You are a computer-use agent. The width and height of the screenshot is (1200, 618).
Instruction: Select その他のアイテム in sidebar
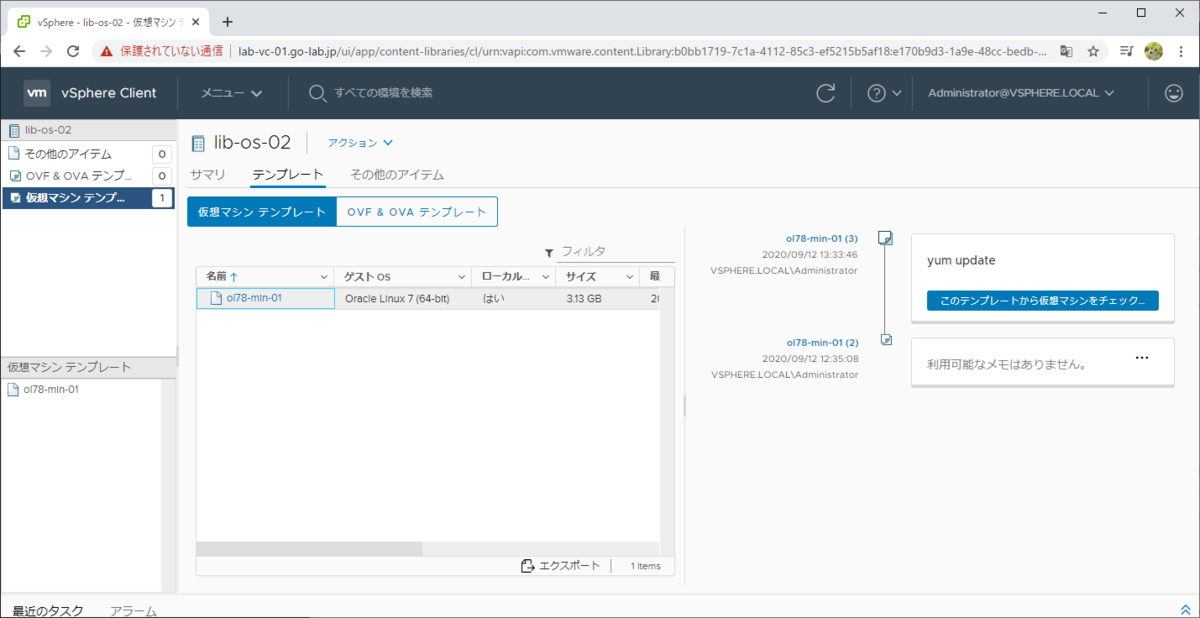pyautogui.click(x=88, y=154)
